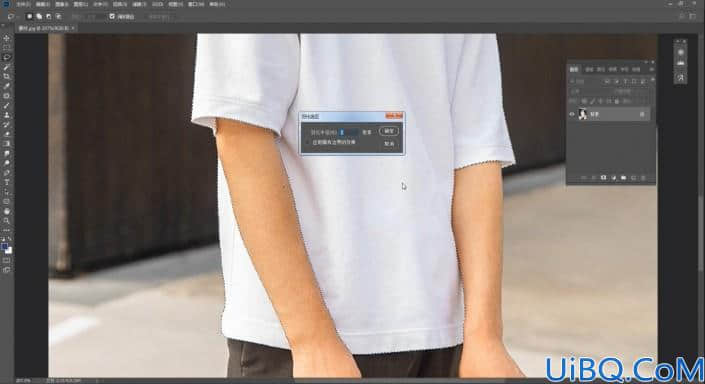Select the History Brush tool
Screen dimensions: 705x384
click(x=7, y=125)
